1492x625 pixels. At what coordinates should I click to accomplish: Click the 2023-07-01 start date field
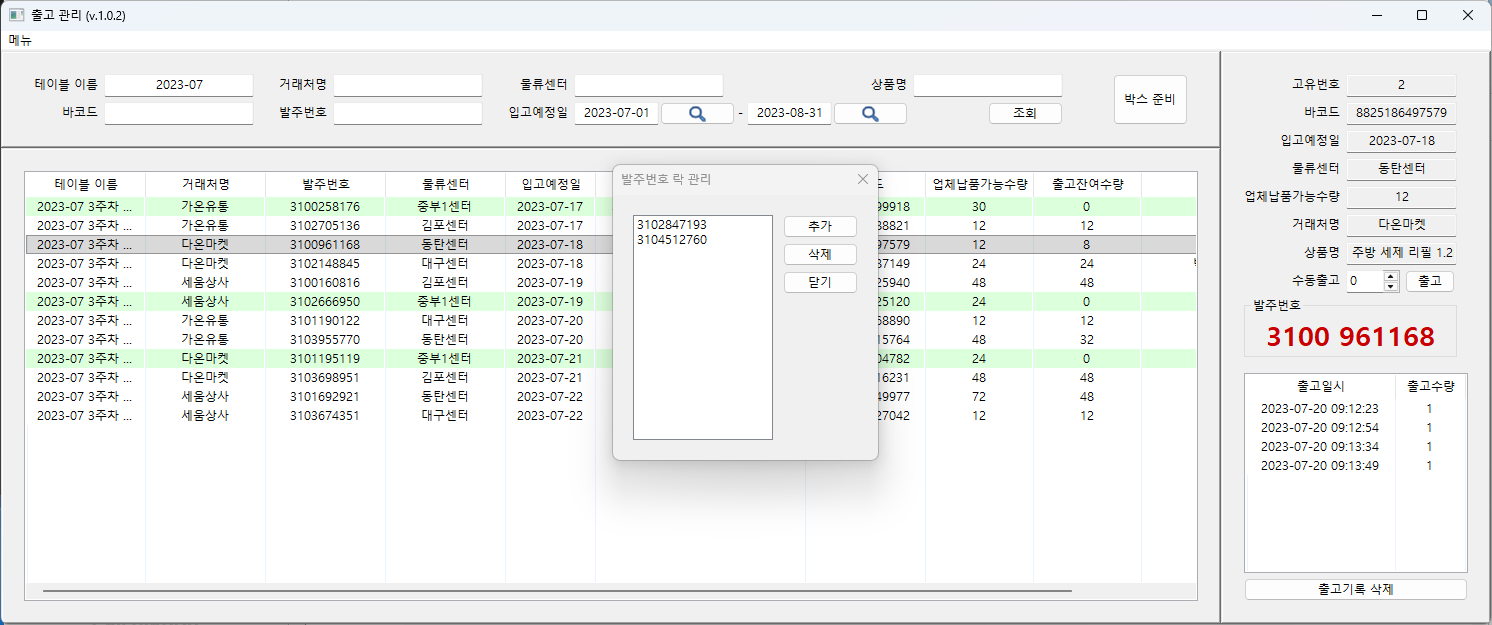[616, 113]
